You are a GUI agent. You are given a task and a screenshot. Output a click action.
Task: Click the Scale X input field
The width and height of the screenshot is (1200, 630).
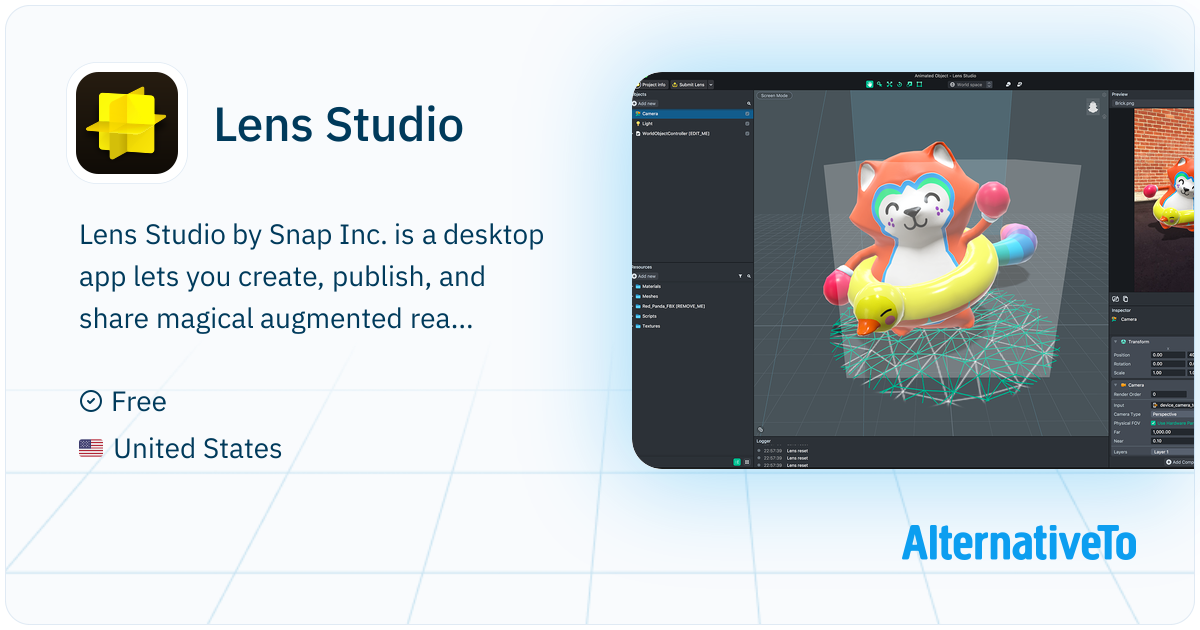1167,373
